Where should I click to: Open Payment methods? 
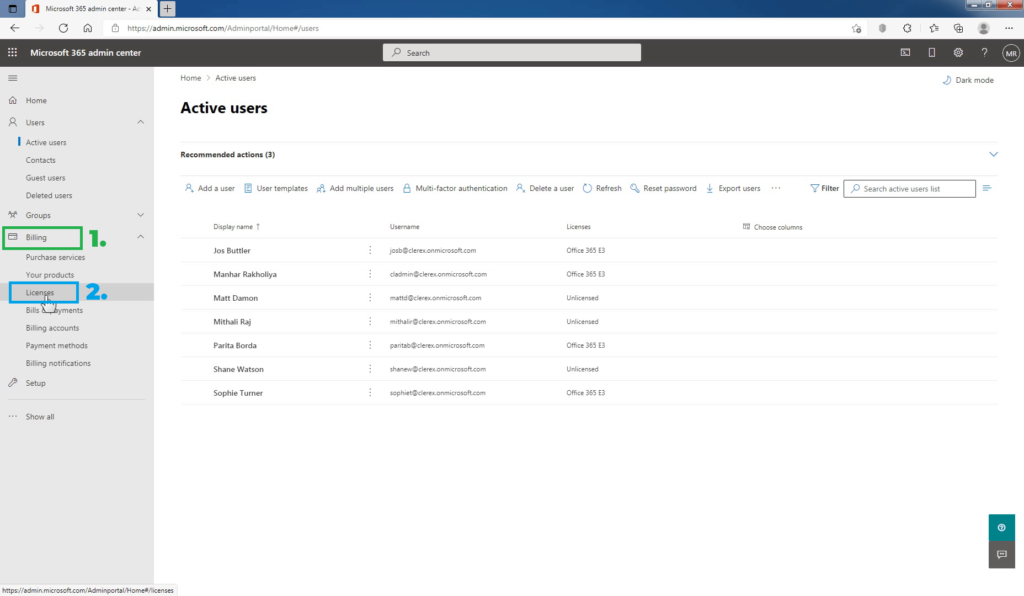56,345
